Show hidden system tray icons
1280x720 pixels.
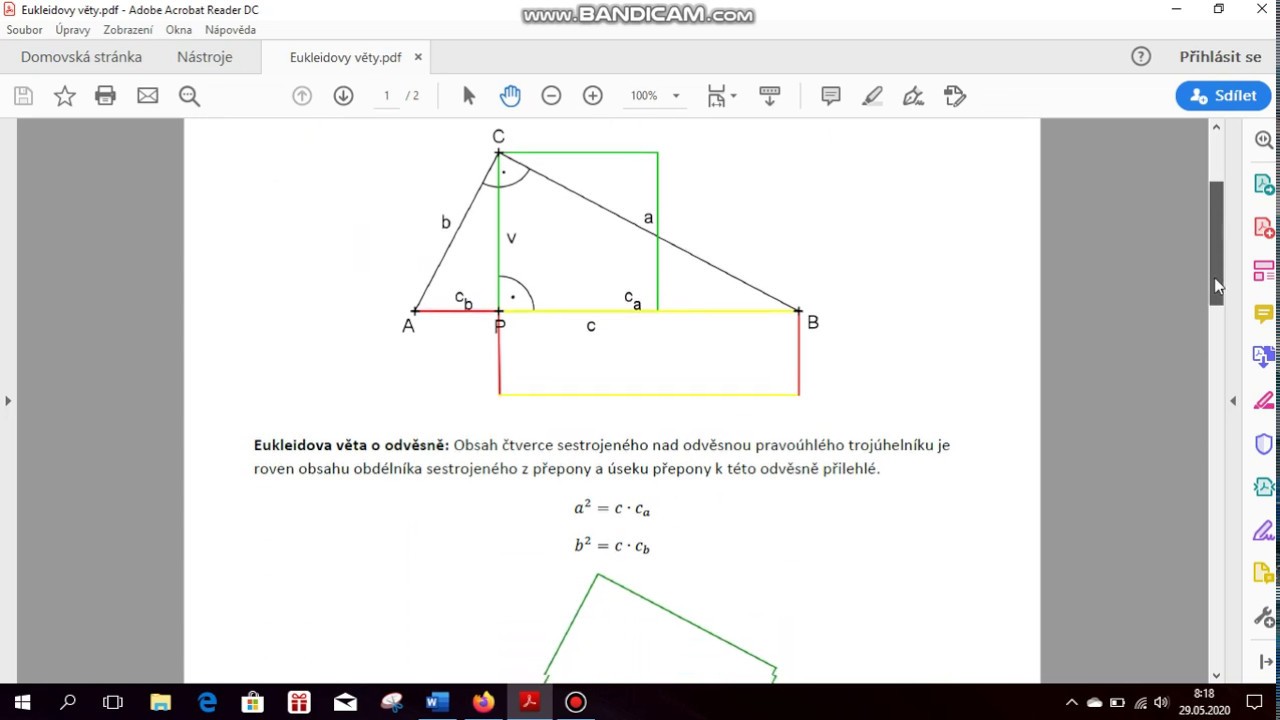[1071, 702]
